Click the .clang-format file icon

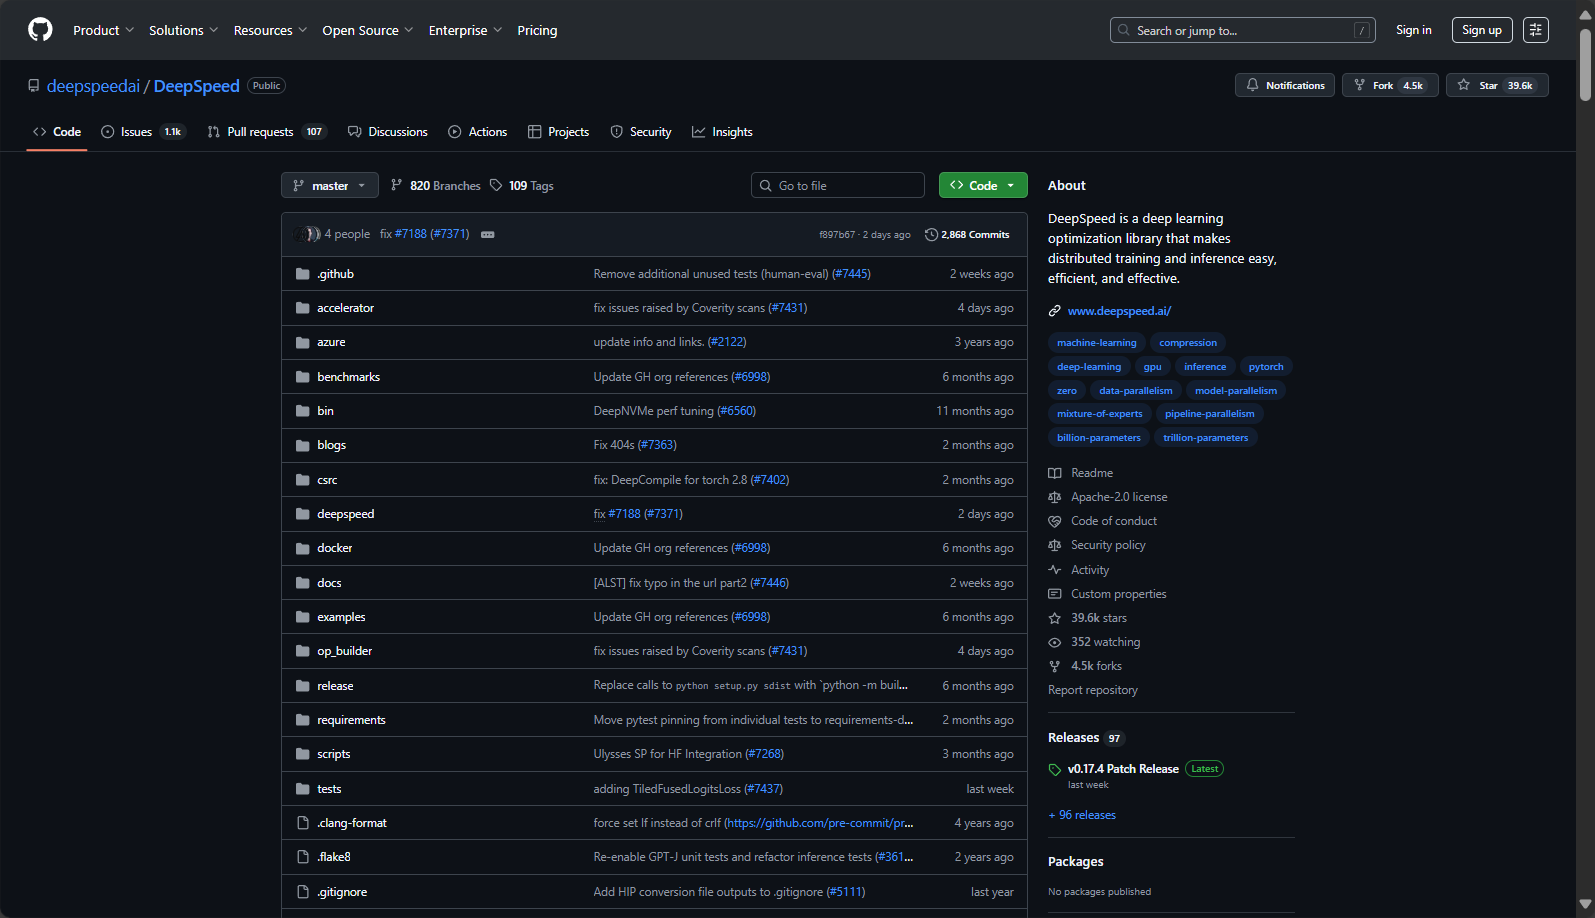(x=303, y=823)
